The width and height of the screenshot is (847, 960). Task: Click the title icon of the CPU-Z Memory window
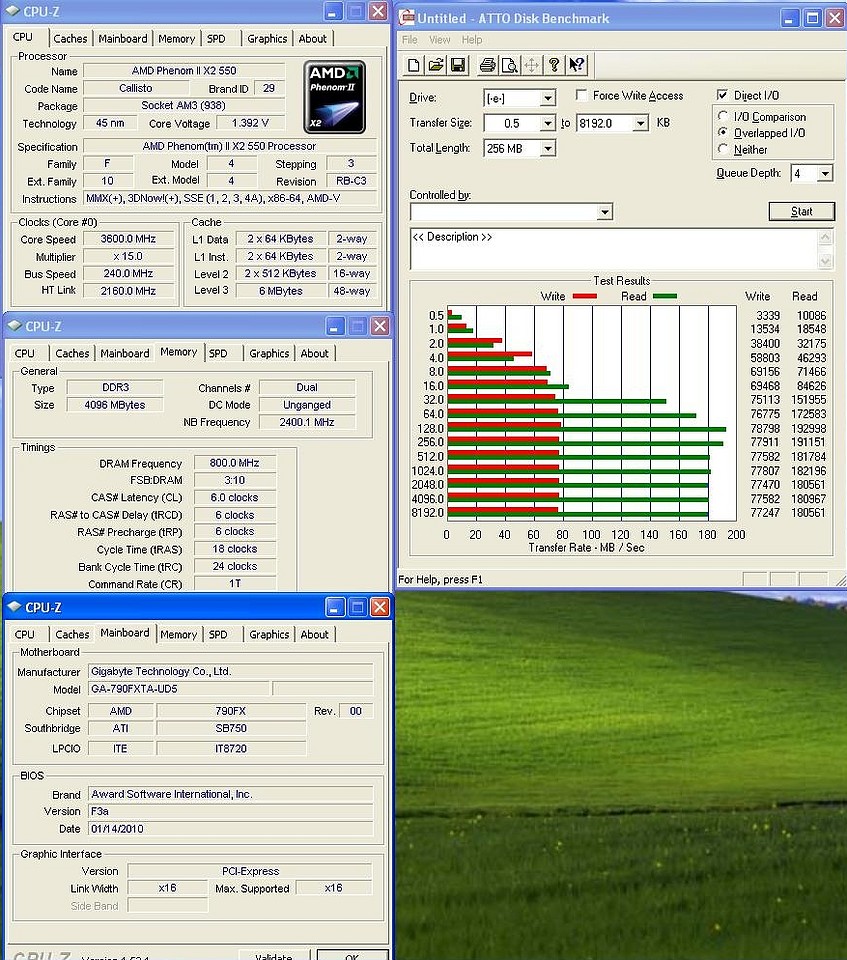point(13,326)
